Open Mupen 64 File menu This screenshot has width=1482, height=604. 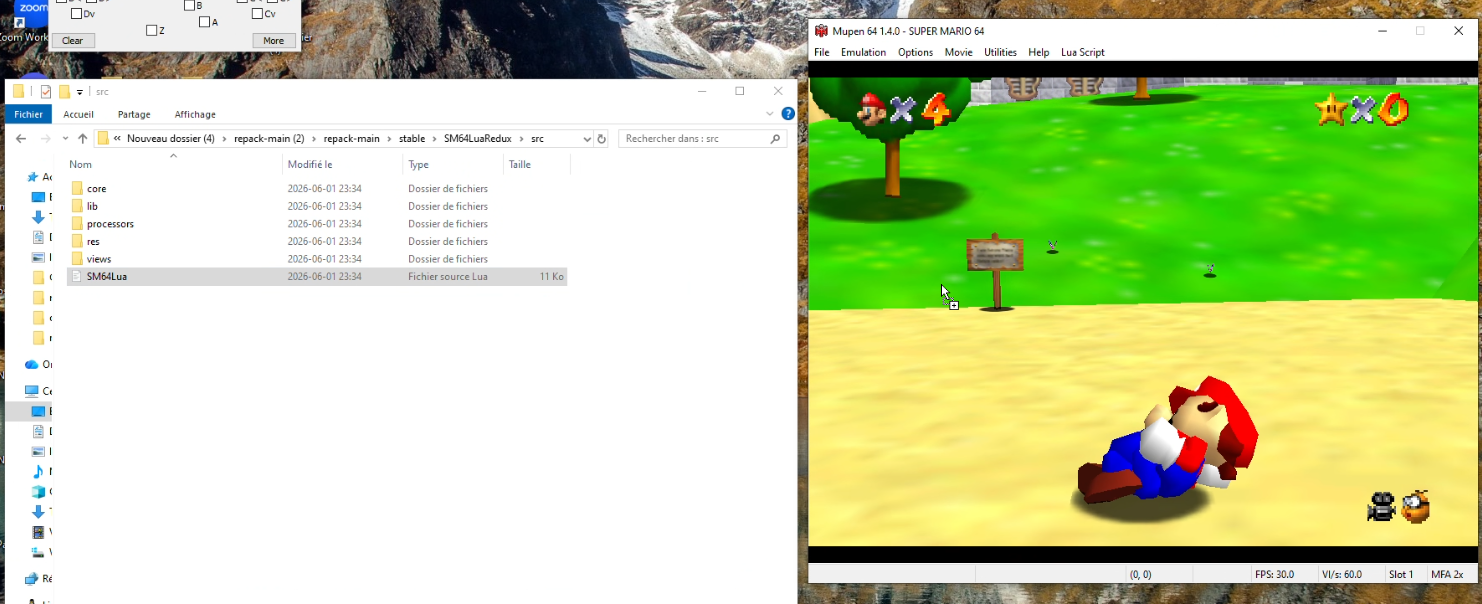point(822,52)
